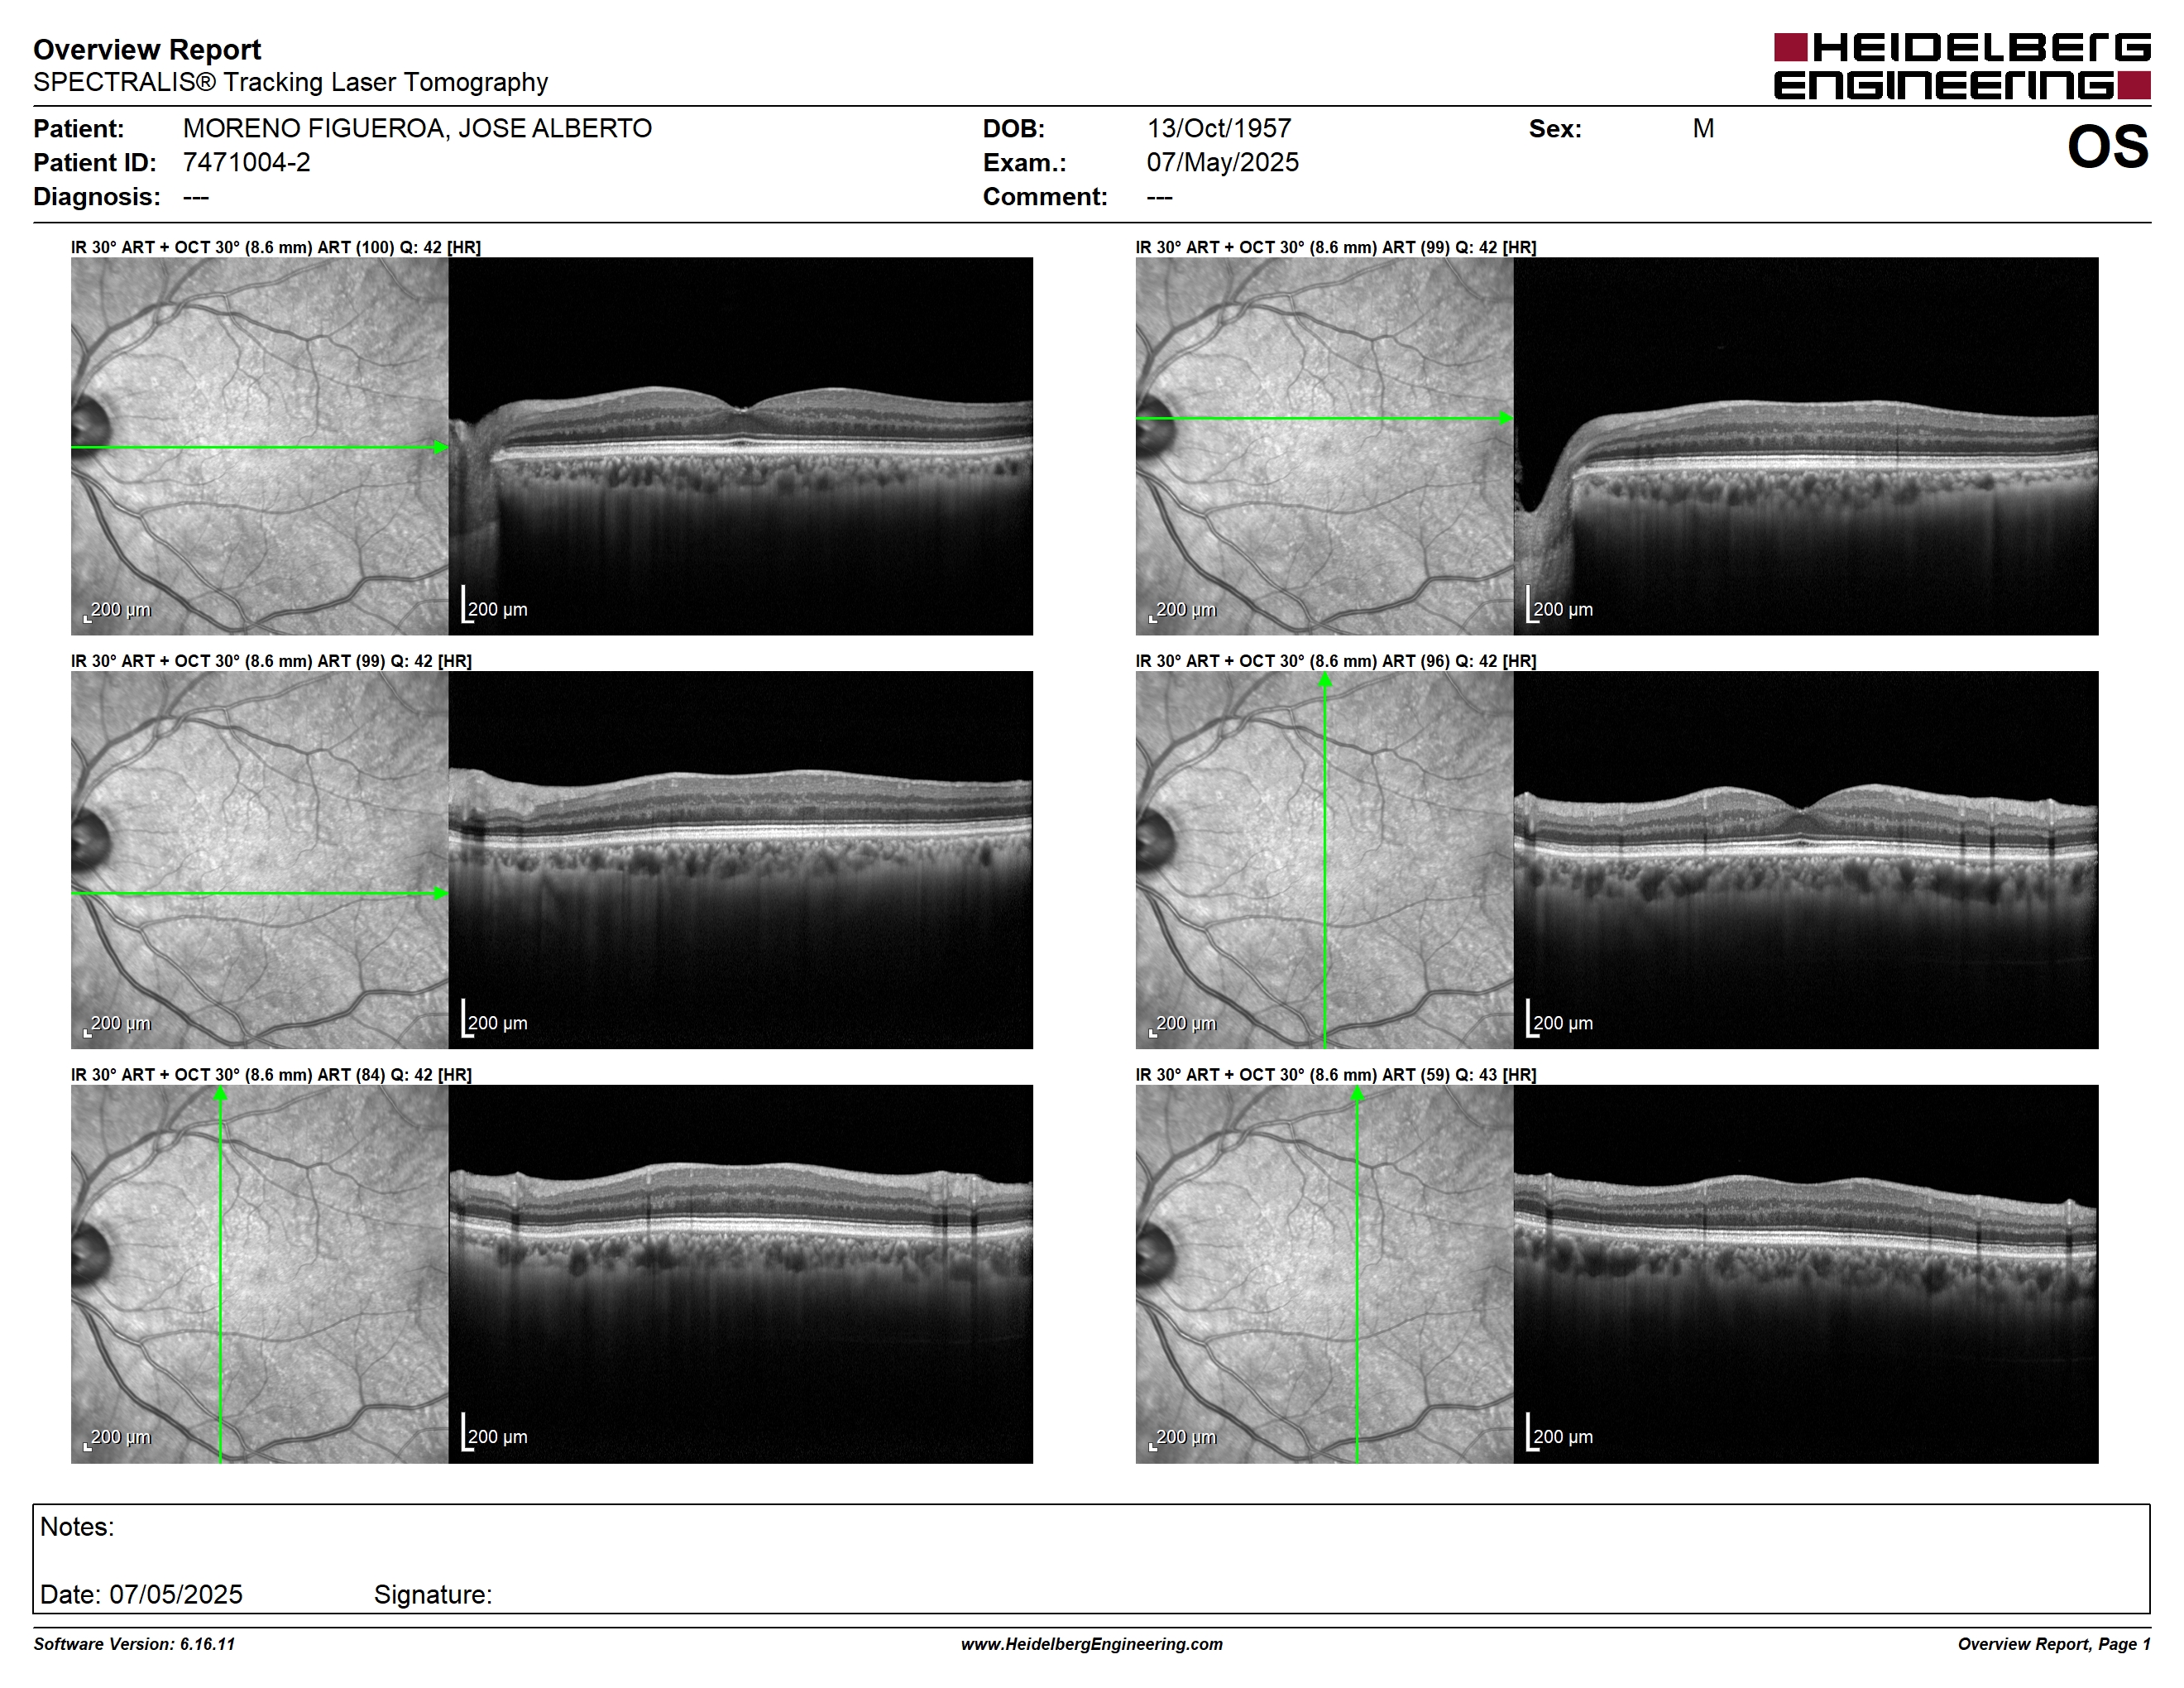The image size is (2184, 1688).
Task: Open IR fundus image under ART (59) caption
Action: point(1324,1274)
